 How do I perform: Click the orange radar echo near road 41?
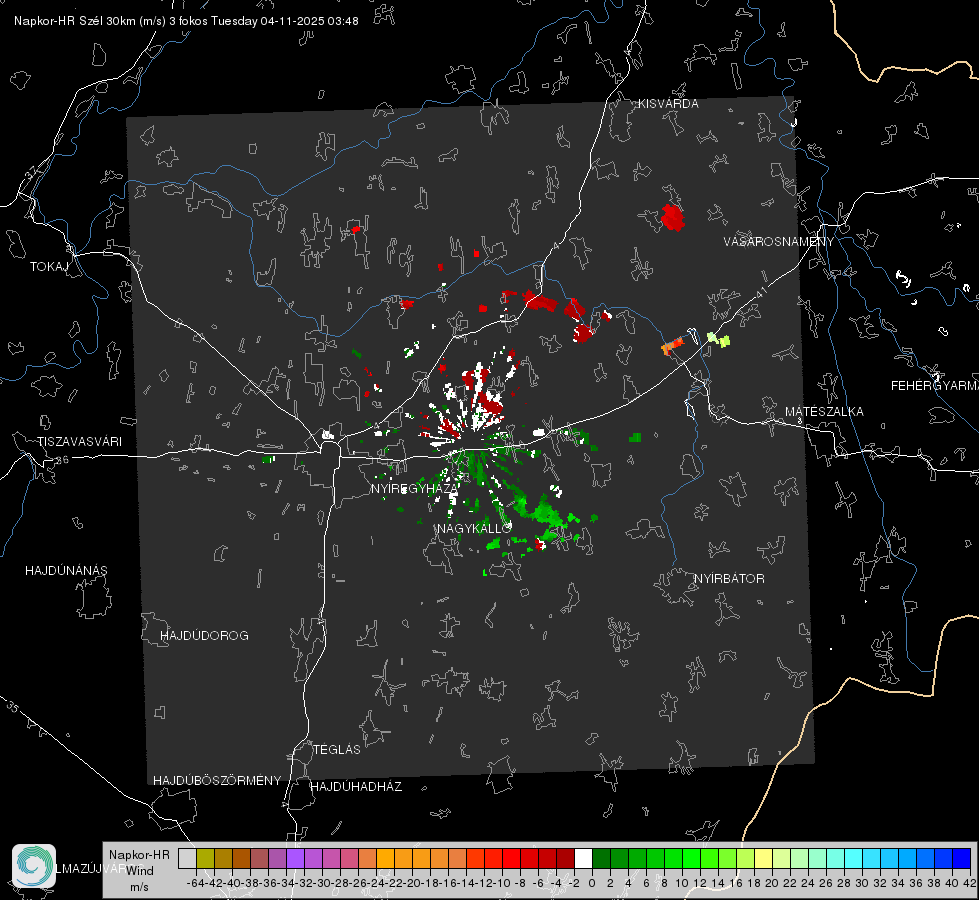pyautogui.click(x=672, y=345)
